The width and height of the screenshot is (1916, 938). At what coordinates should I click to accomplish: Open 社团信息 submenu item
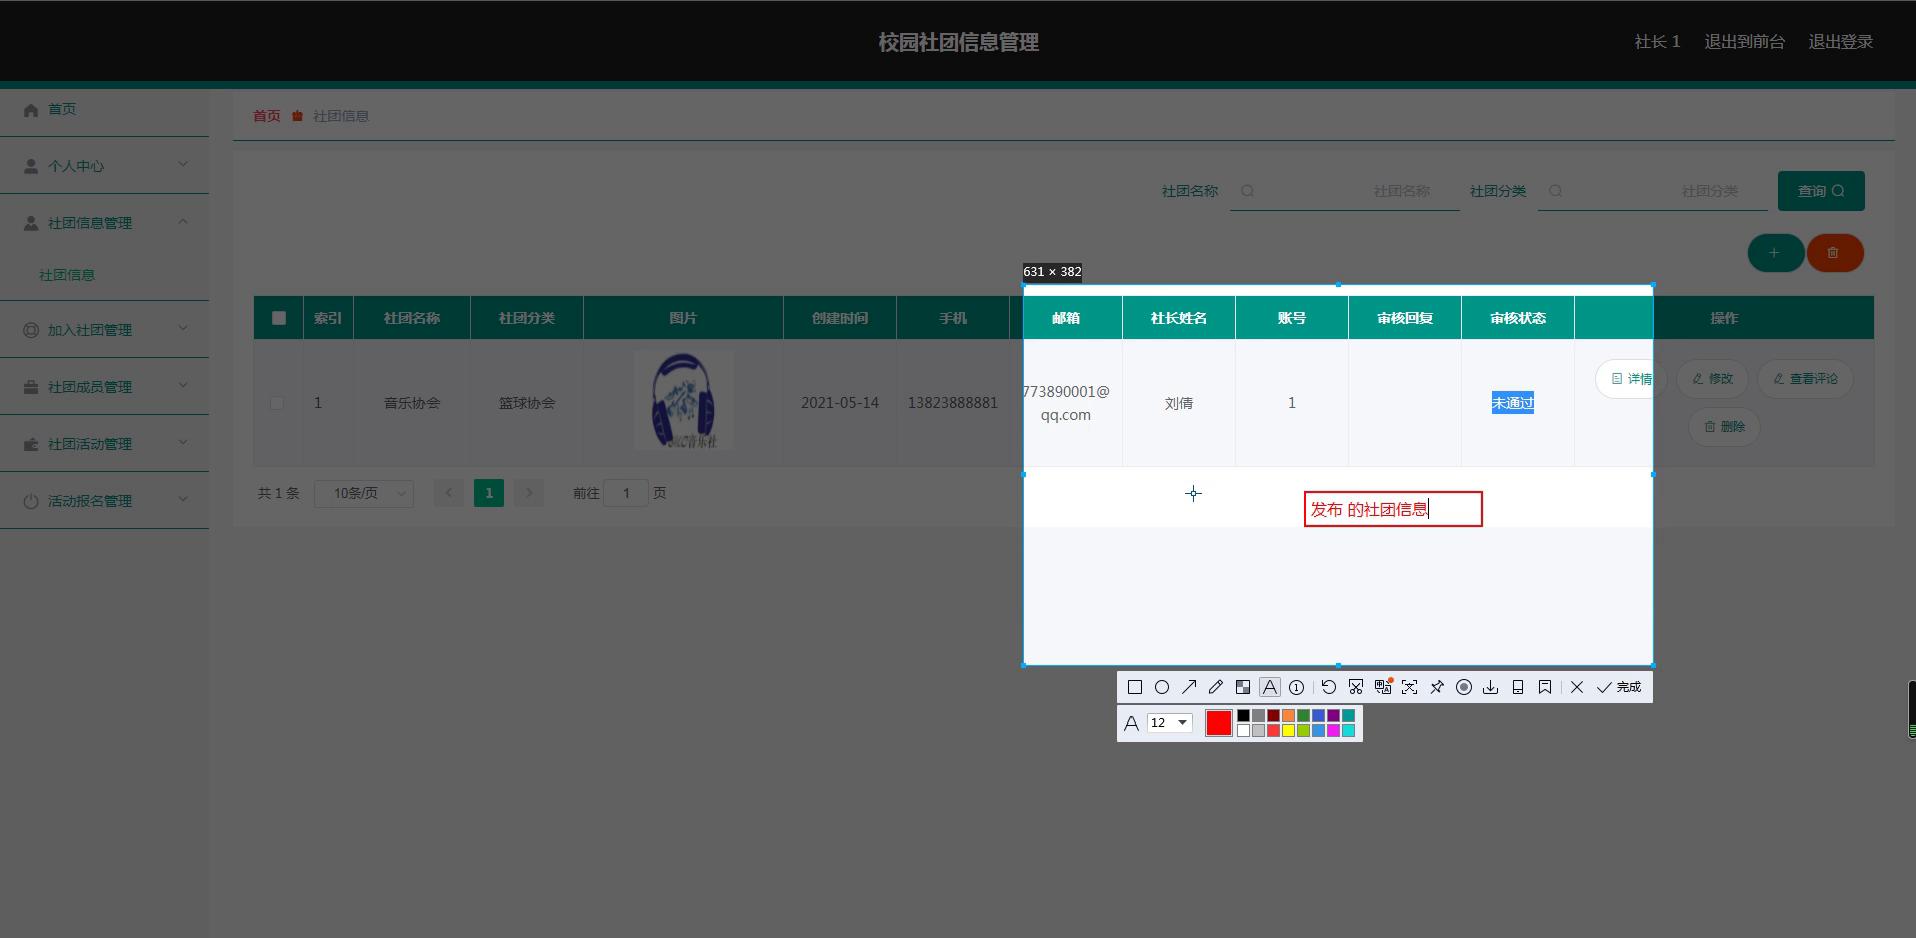67,275
